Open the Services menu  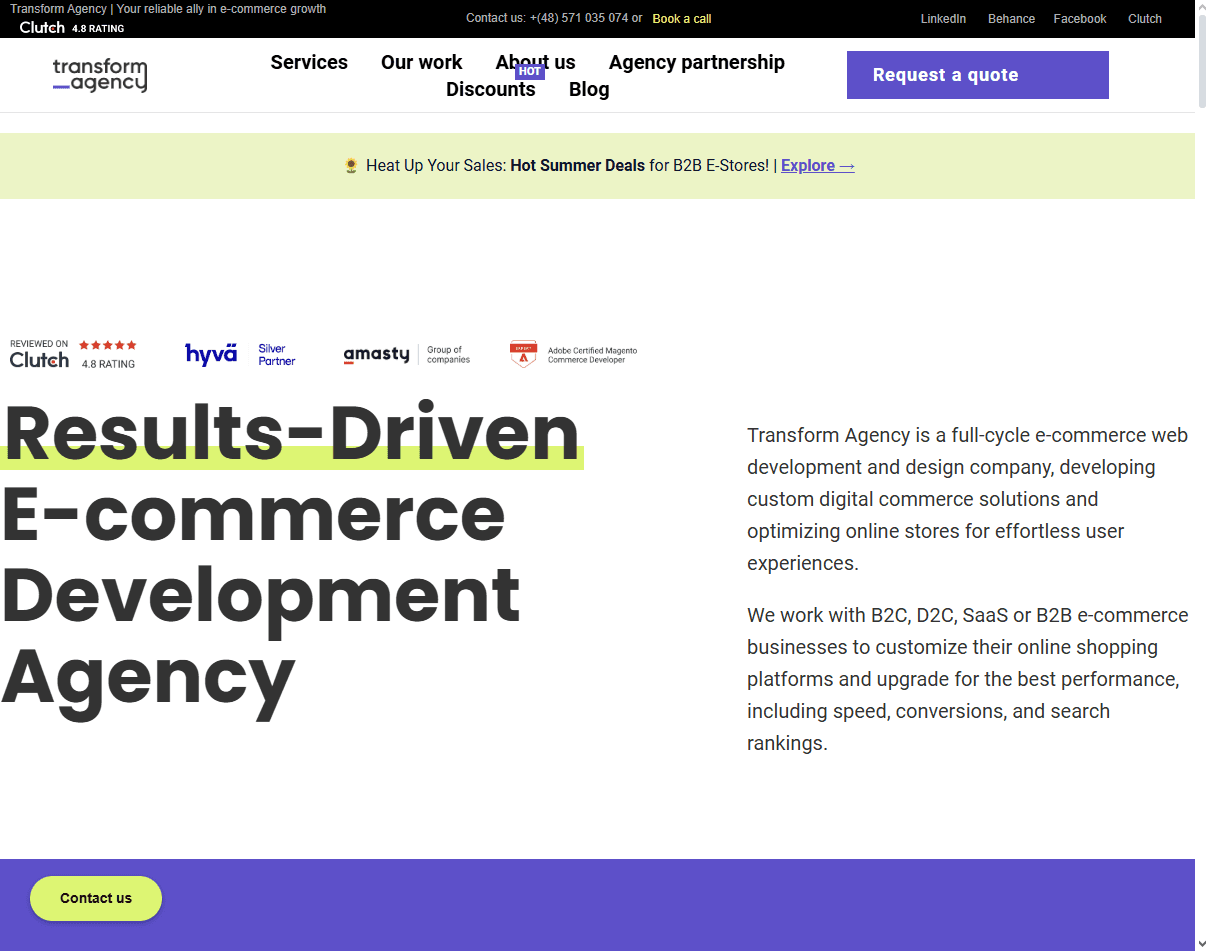309,62
